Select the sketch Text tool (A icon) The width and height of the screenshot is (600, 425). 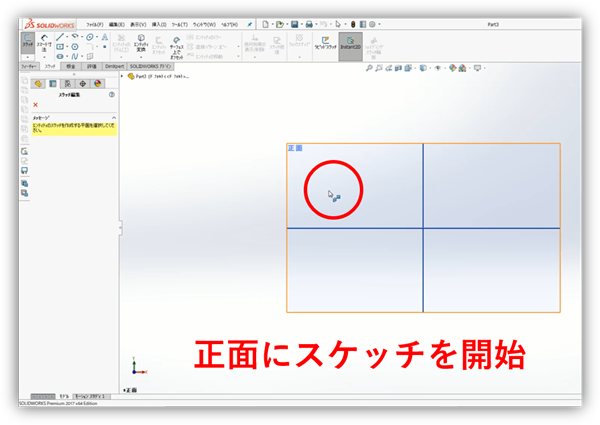[x=104, y=37]
